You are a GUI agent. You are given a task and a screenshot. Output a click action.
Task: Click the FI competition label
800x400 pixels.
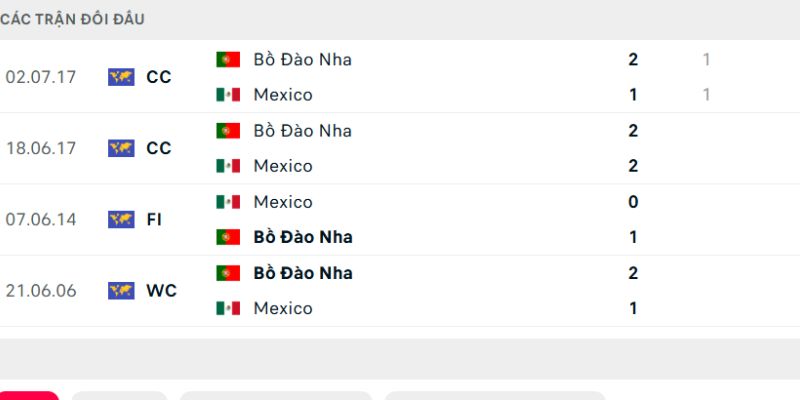coord(154,219)
